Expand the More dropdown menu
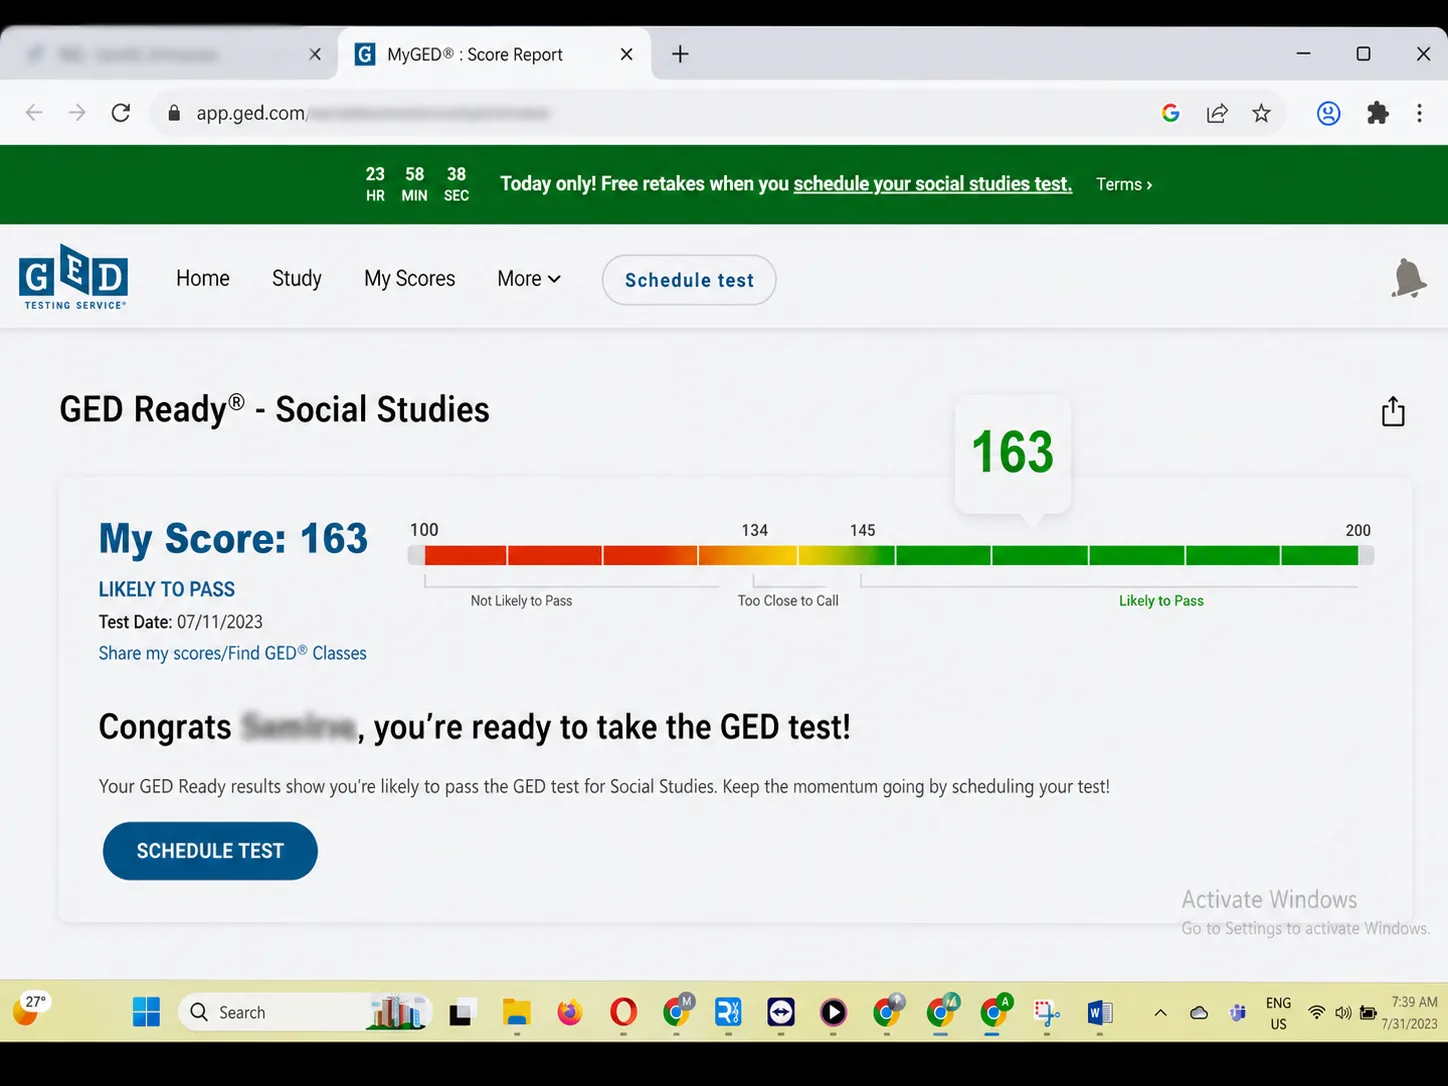Viewport: 1448px width, 1086px height. point(529,279)
